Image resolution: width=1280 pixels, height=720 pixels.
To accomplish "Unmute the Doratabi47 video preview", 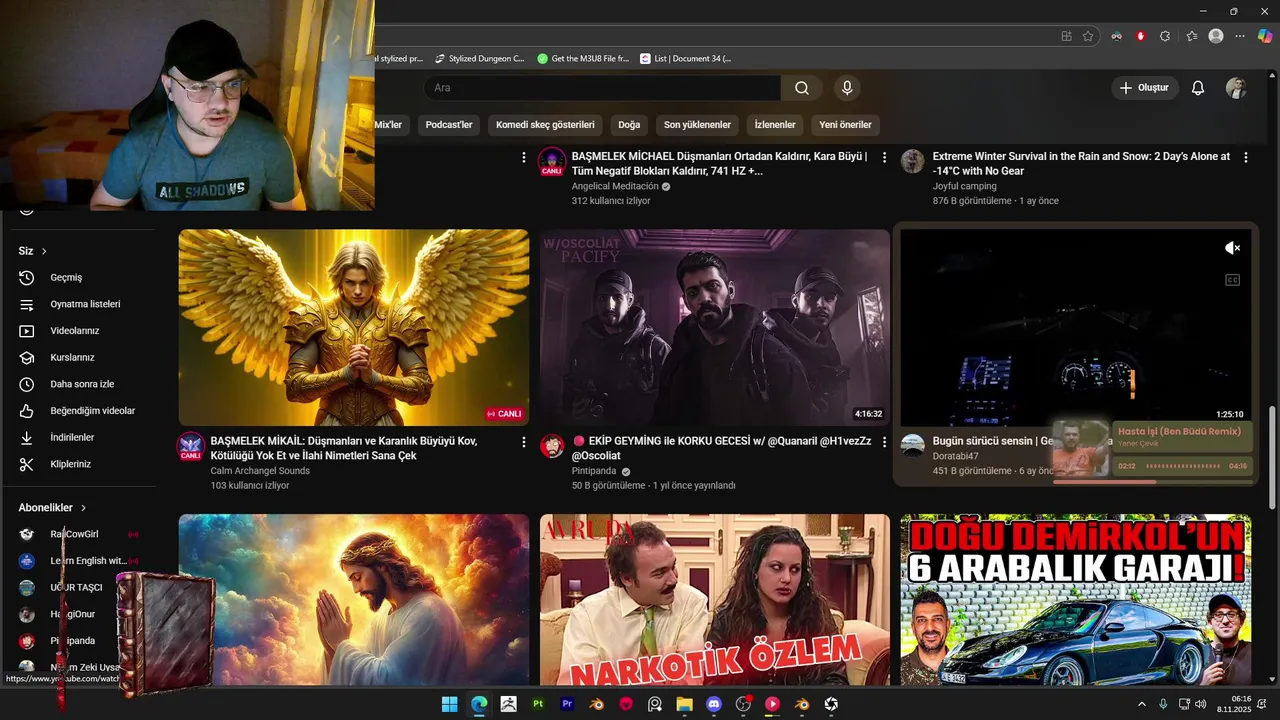I will pyautogui.click(x=1232, y=248).
